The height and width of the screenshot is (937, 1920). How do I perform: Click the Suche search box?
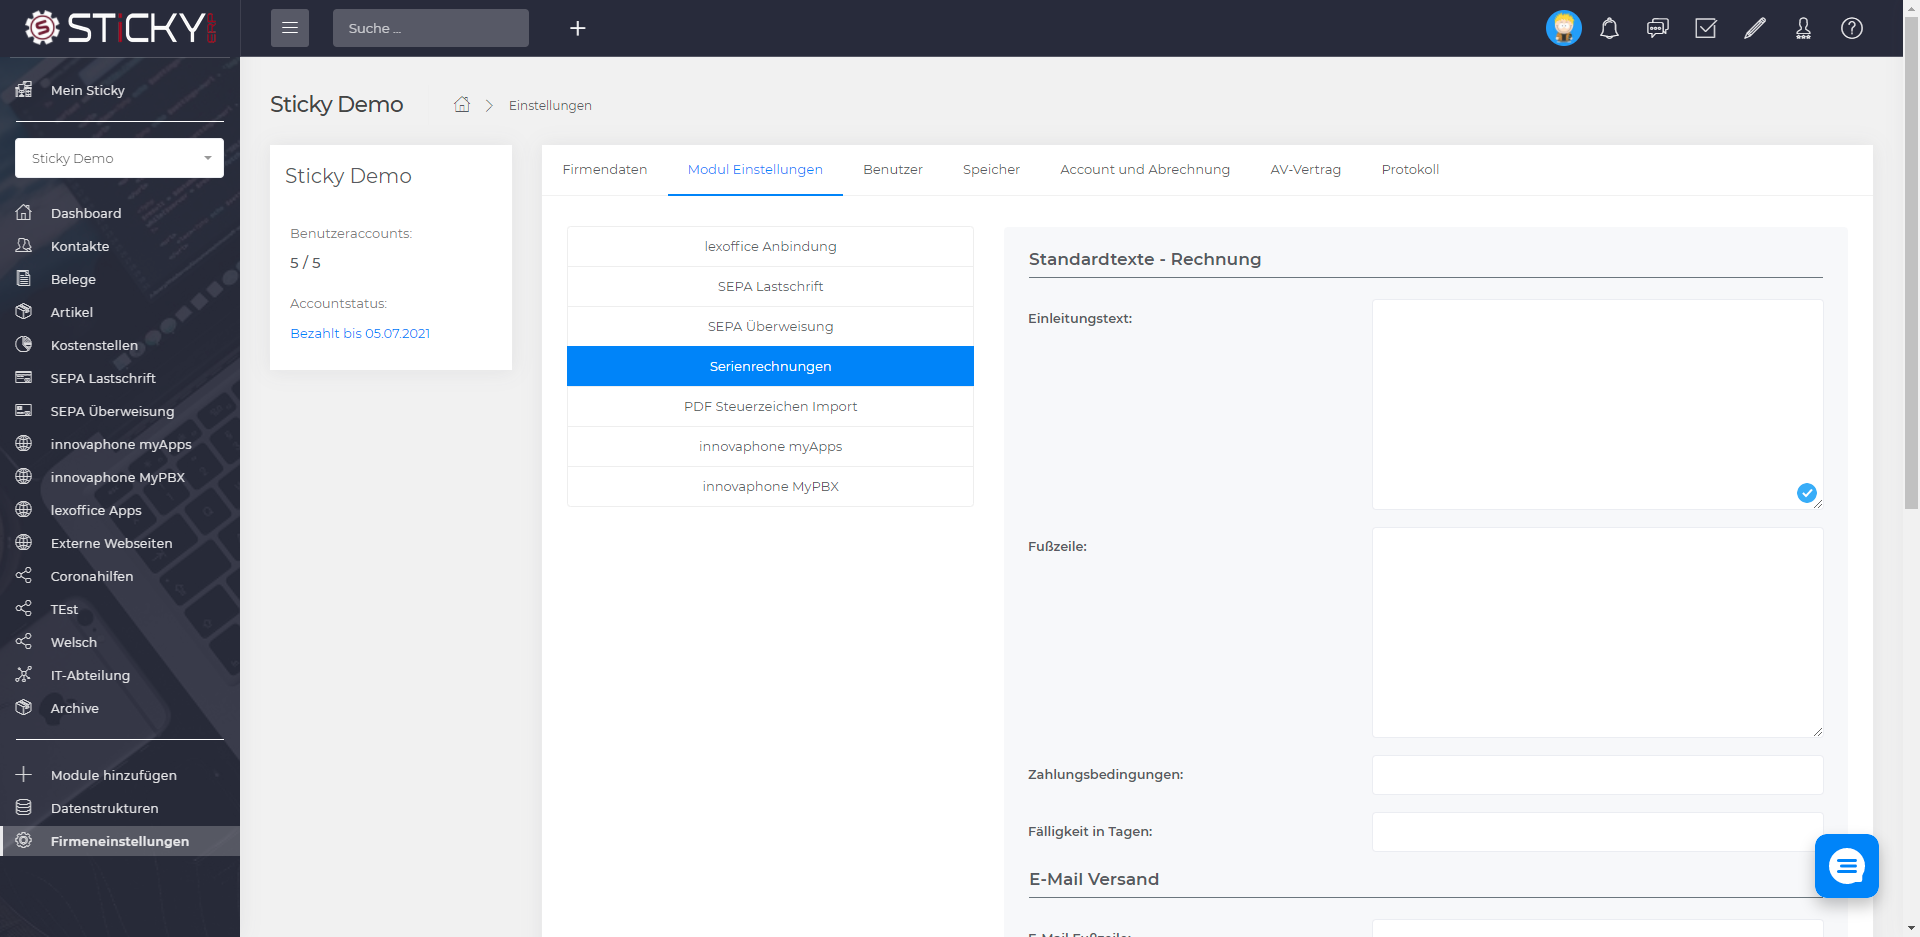click(x=430, y=28)
